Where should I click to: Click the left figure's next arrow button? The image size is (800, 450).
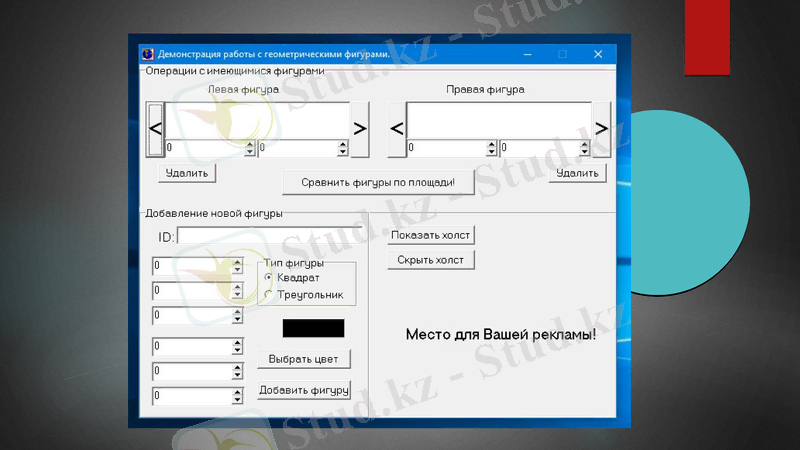click(360, 129)
